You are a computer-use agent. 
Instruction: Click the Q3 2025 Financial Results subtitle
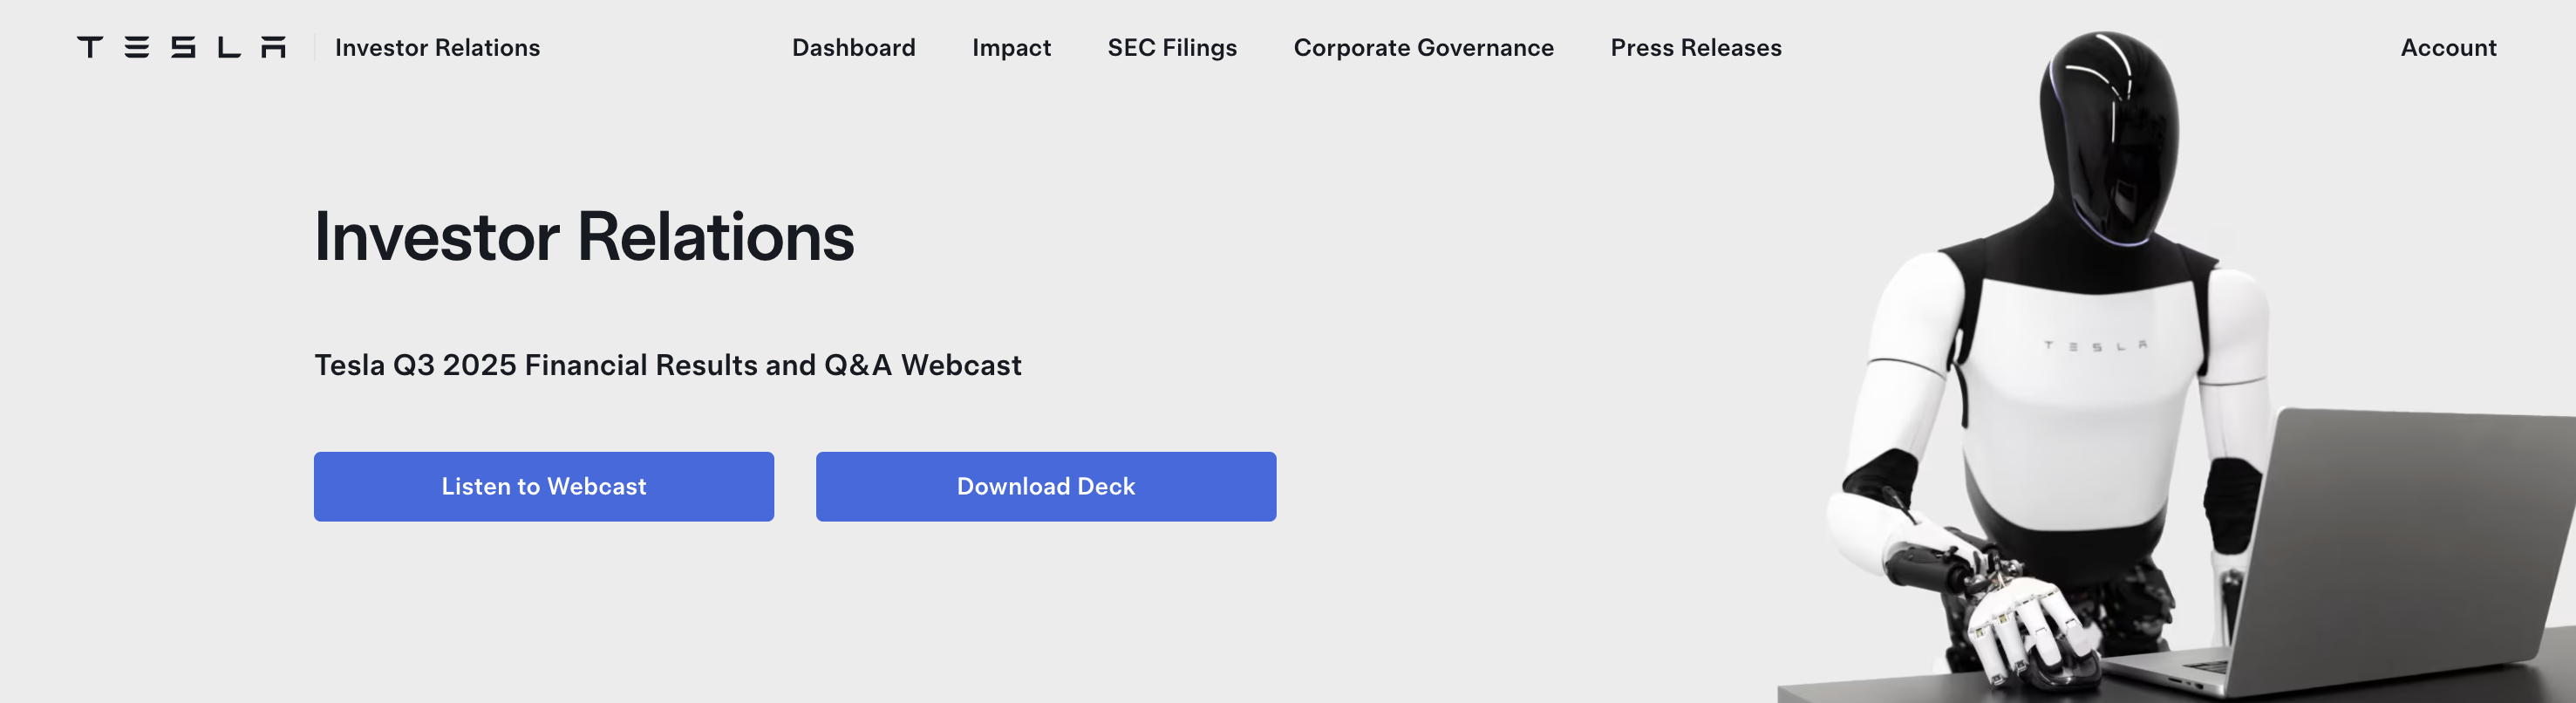(x=667, y=365)
